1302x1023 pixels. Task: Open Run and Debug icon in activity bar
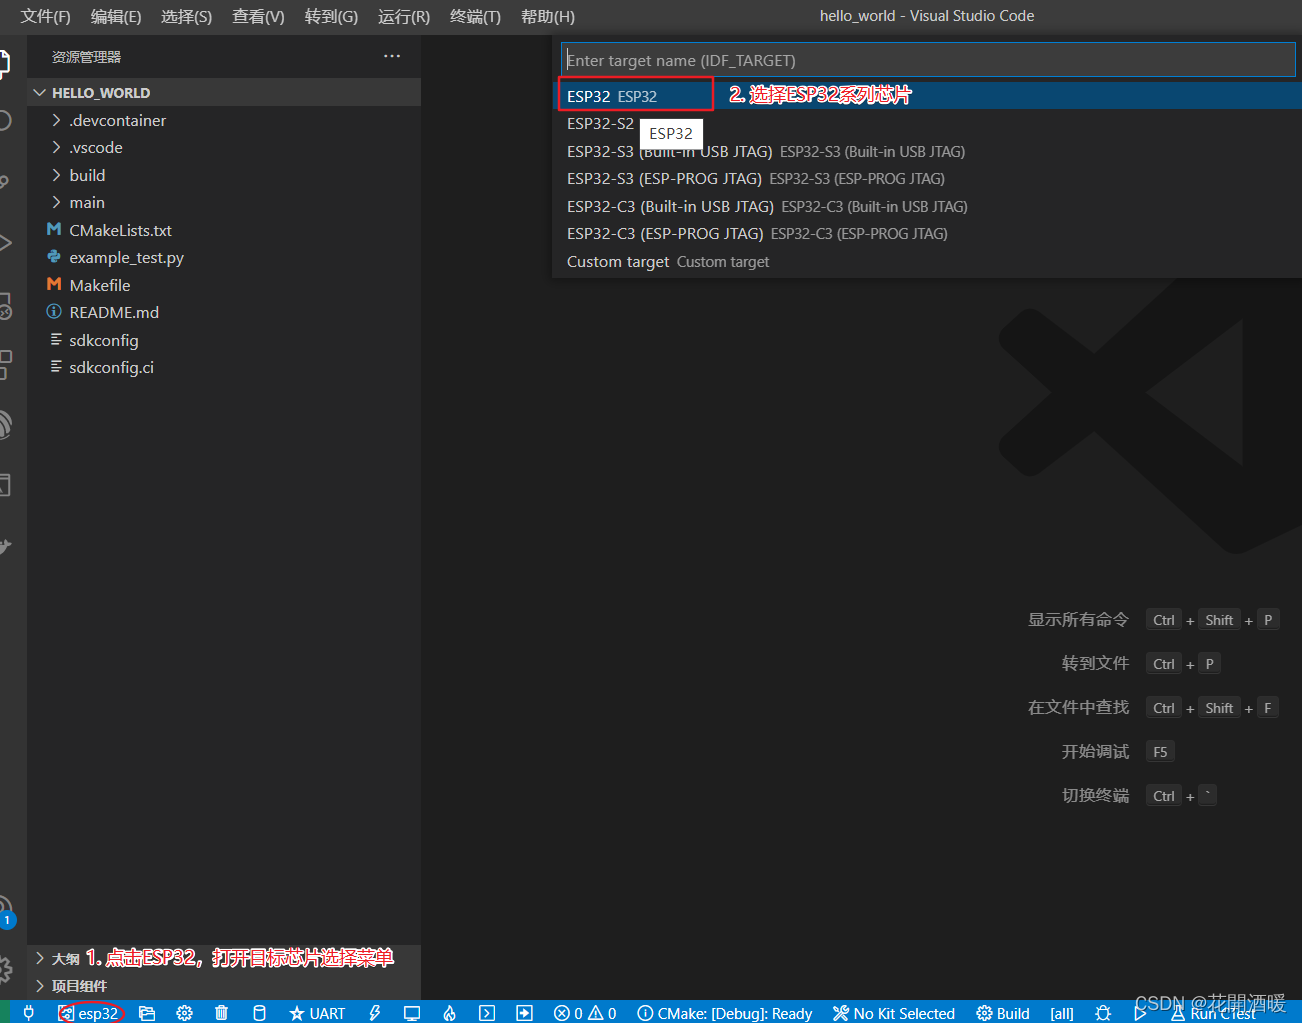pyautogui.click(x=4, y=242)
